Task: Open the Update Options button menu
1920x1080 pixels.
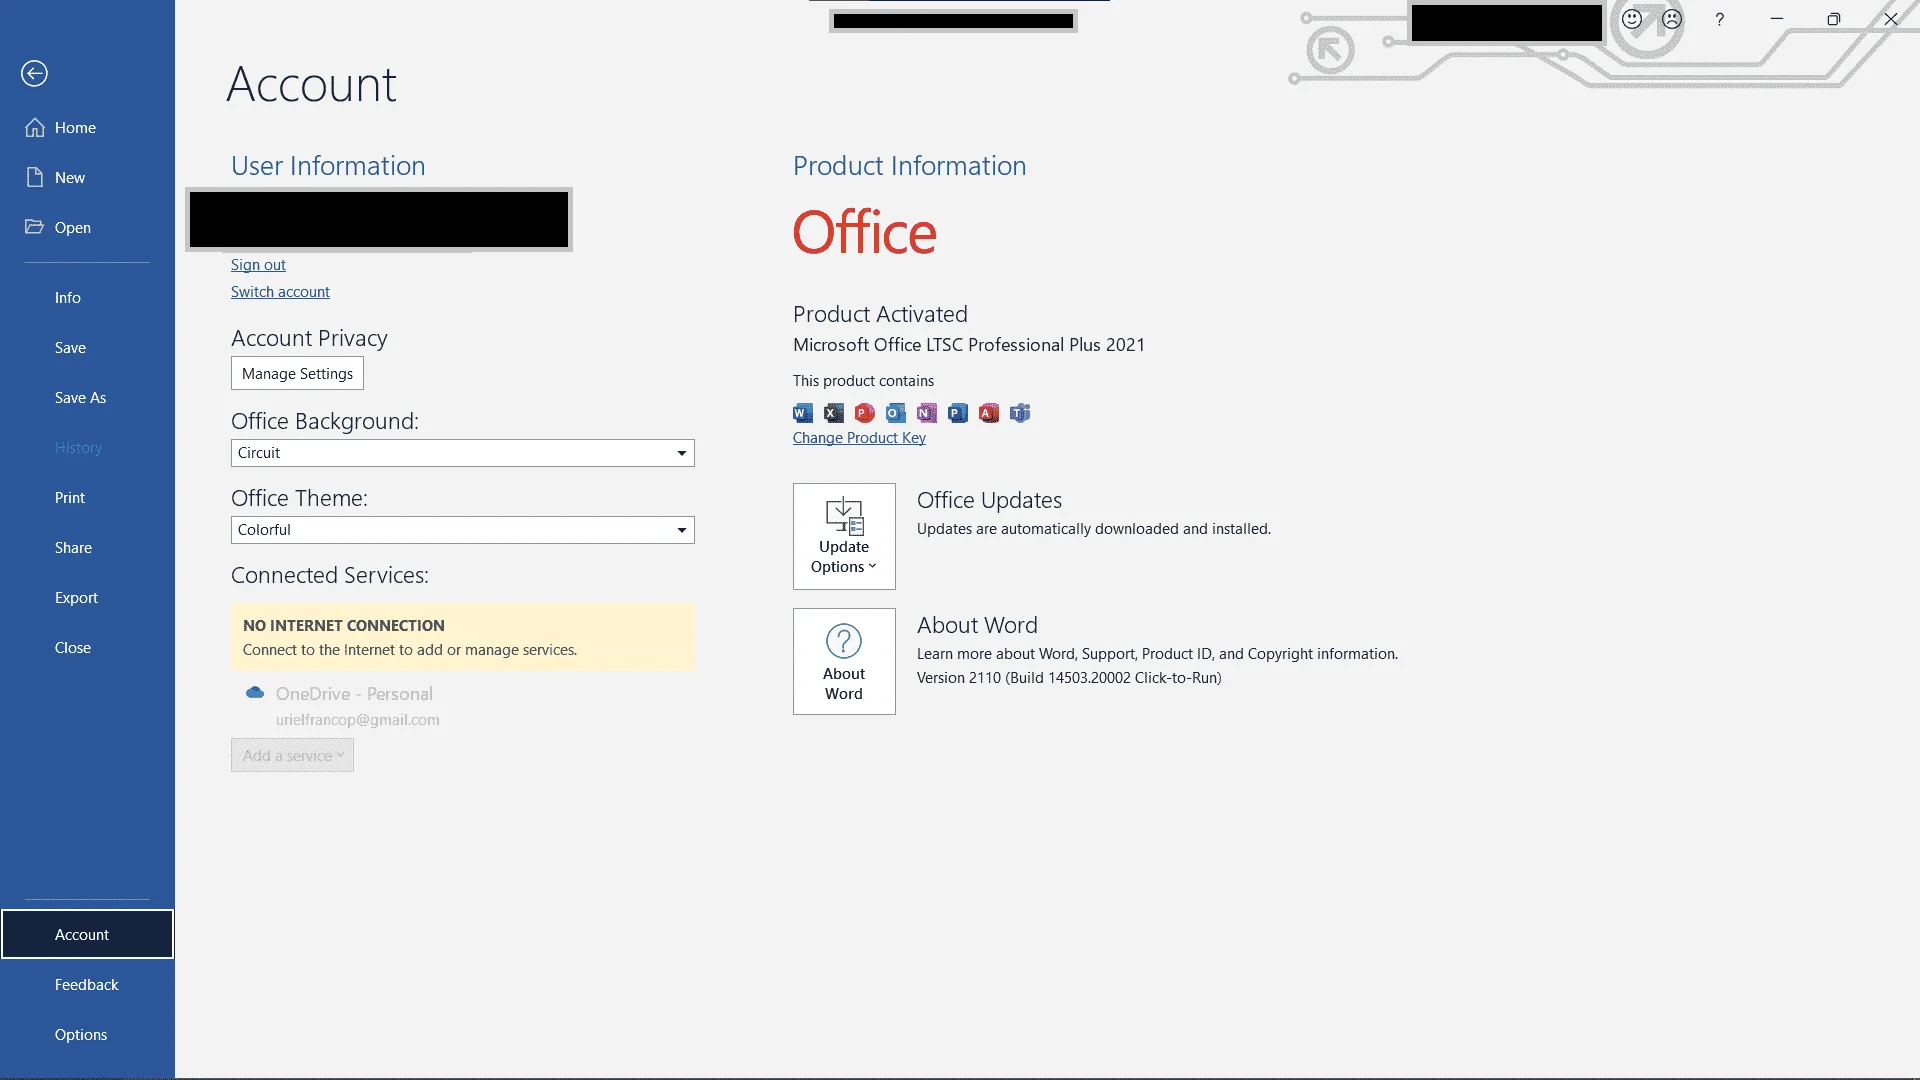Action: tap(844, 536)
